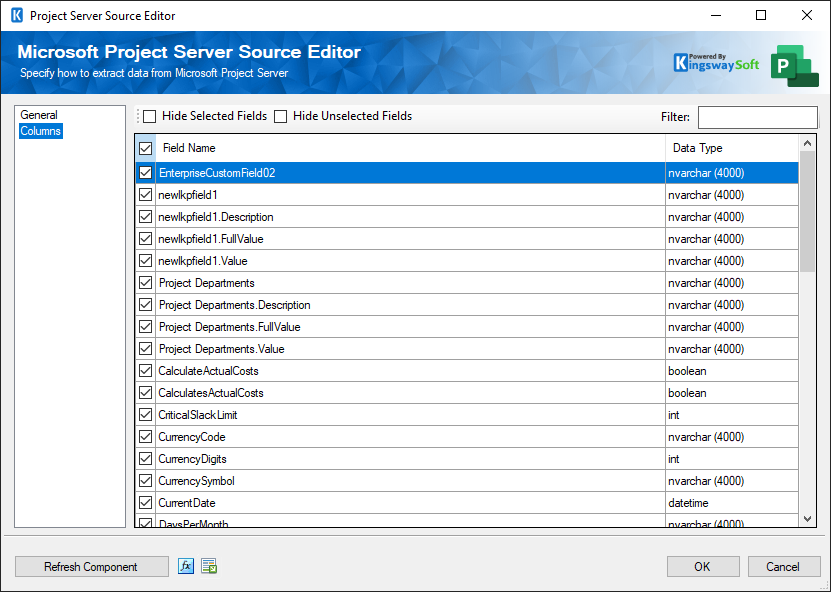The image size is (831, 592).
Task: Select CurrencySymbol field name
Action: 410,481
